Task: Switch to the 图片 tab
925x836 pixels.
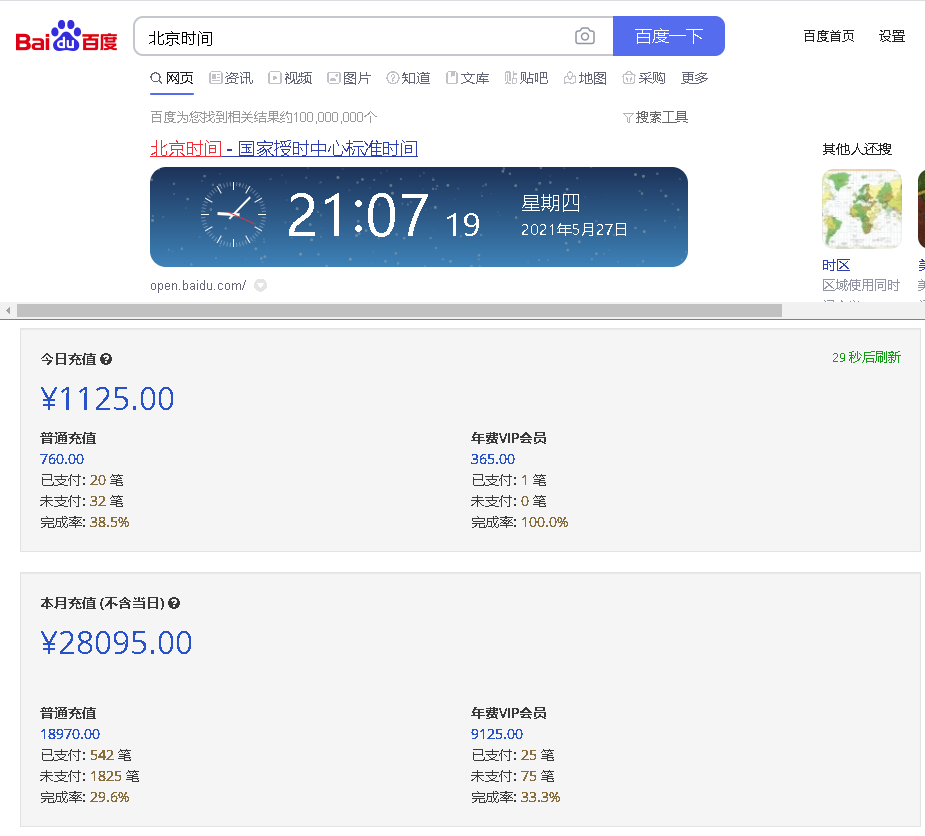Action: coord(349,78)
